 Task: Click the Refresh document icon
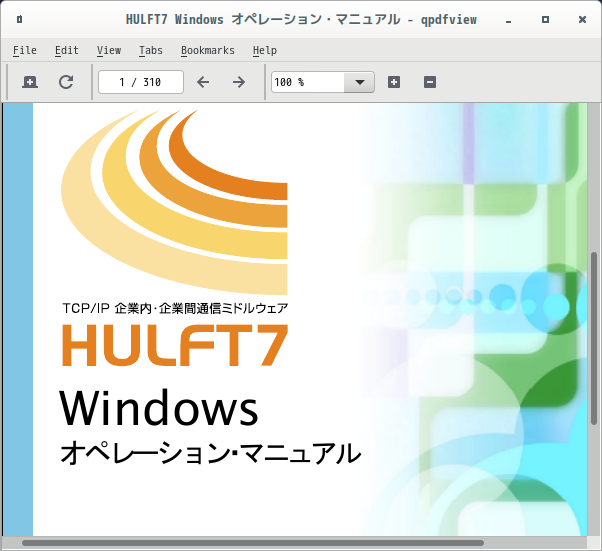tap(66, 82)
